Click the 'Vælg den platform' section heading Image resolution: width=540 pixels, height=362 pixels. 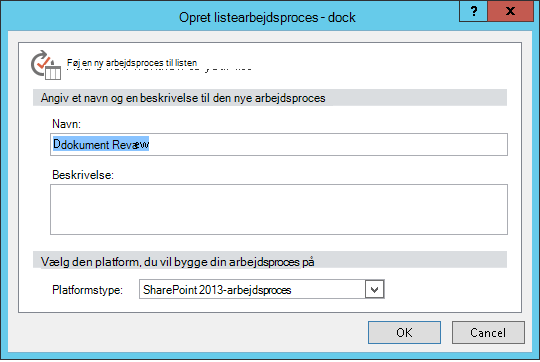point(177,262)
